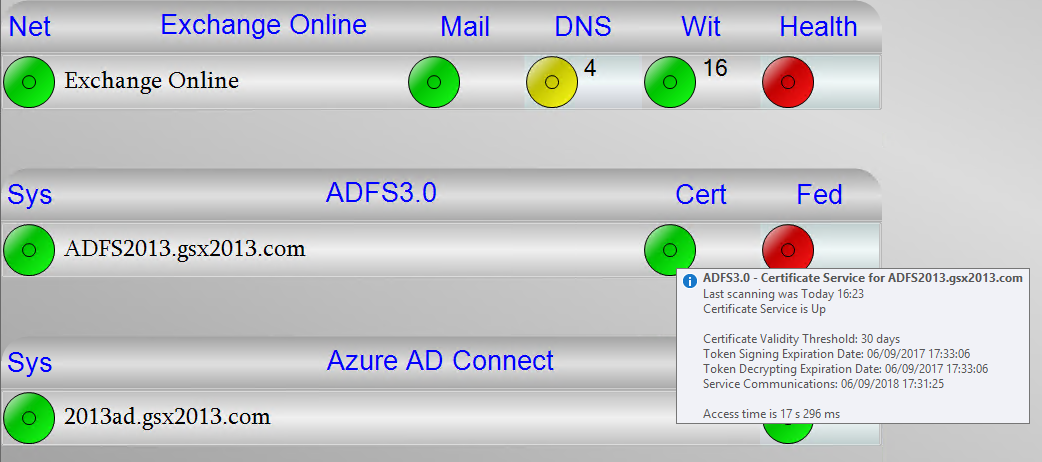The height and width of the screenshot is (462, 1042).
Task: Click the Token Signing Expiration Date line
Action: (837, 354)
